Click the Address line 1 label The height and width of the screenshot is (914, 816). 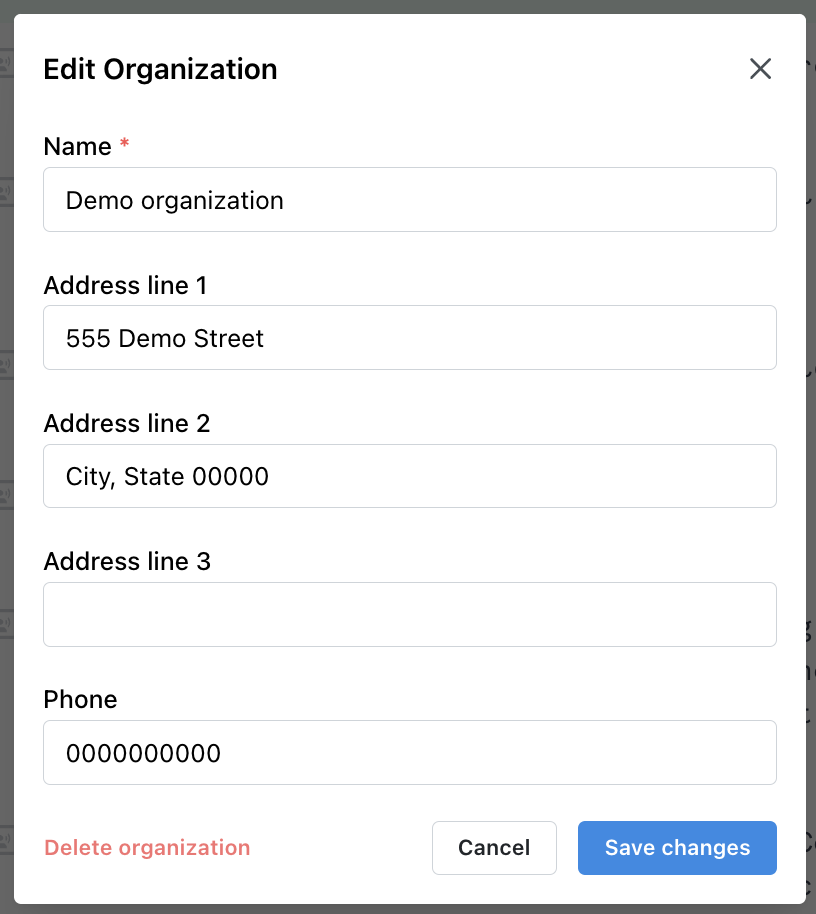(125, 285)
